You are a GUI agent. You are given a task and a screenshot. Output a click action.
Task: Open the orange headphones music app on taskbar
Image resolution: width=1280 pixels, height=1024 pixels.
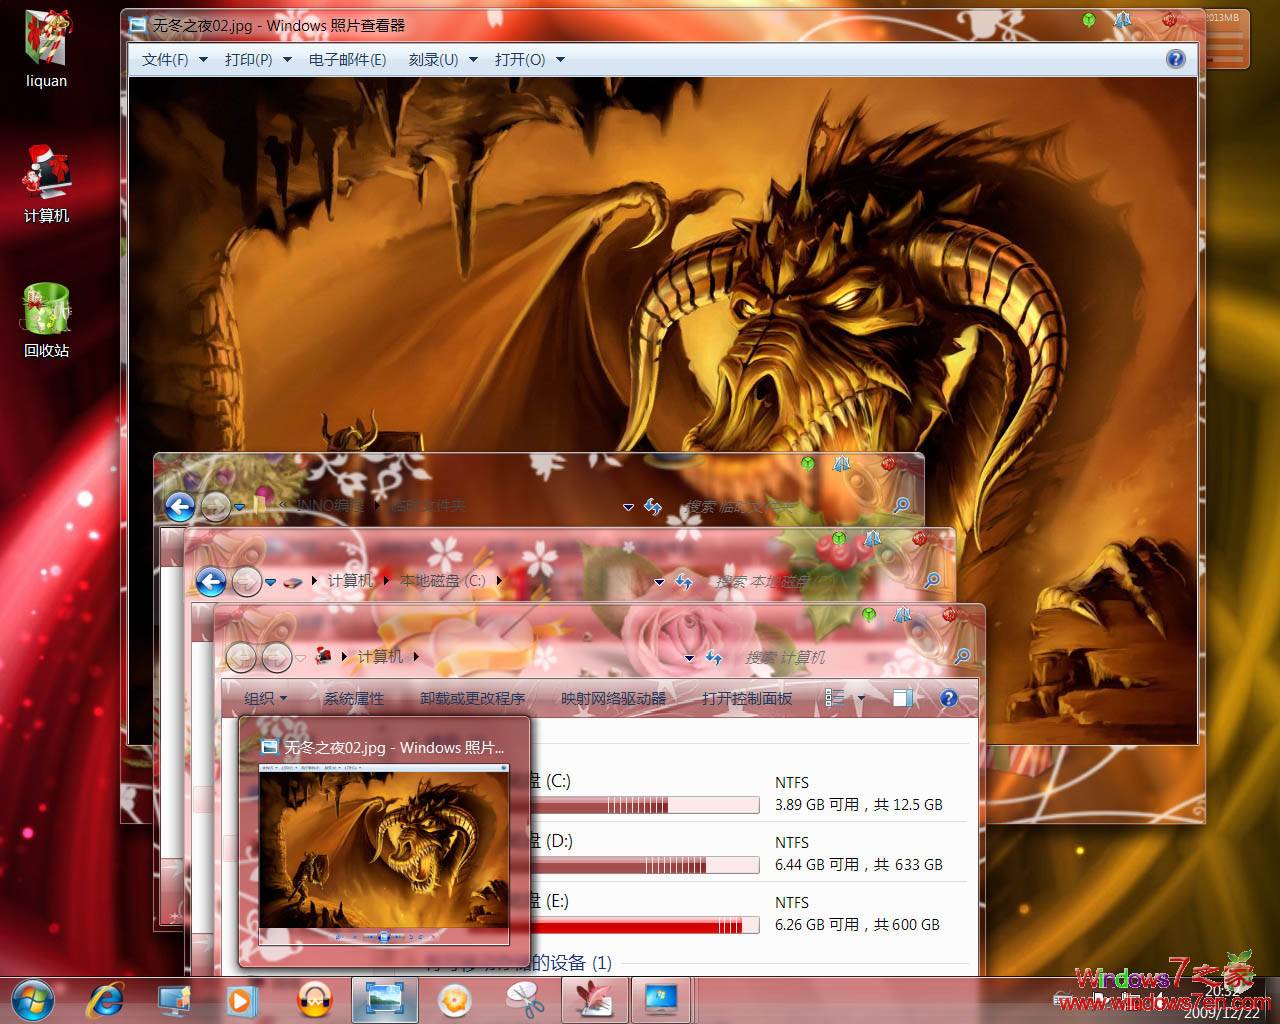point(316,1000)
